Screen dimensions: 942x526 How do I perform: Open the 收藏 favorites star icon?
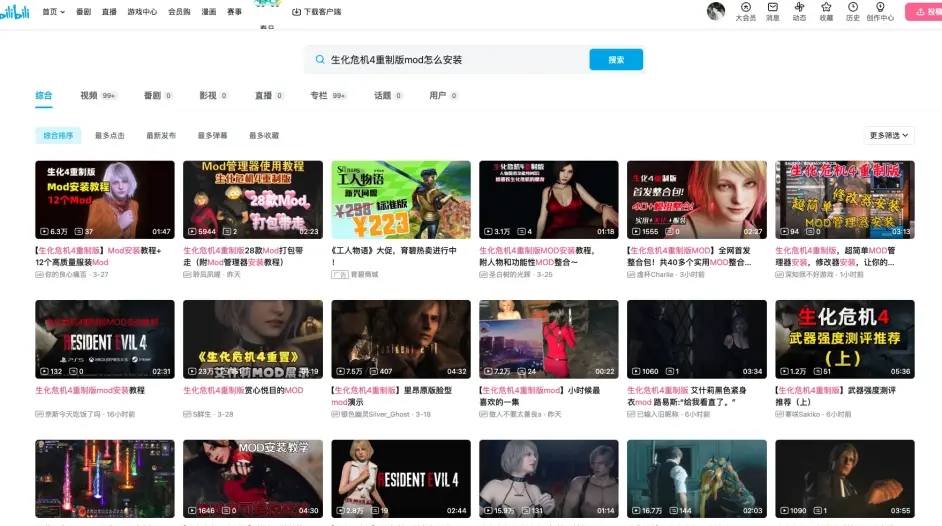click(x=826, y=11)
